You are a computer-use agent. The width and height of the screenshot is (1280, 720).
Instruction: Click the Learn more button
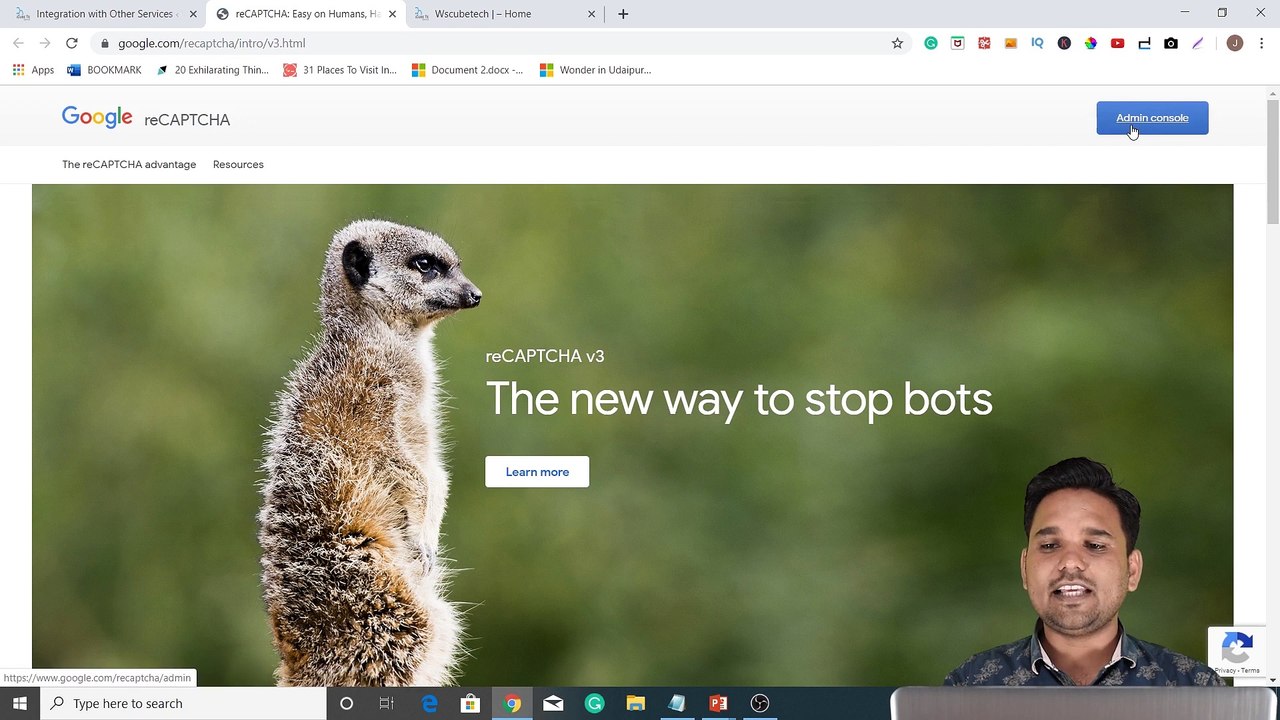(537, 472)
